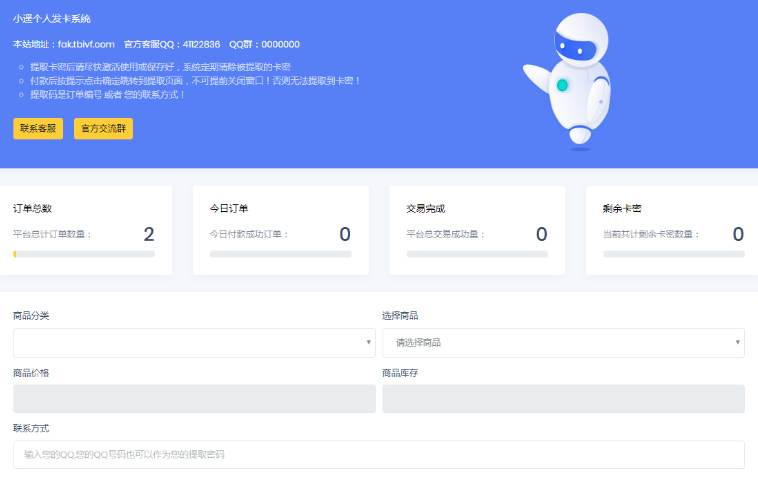Click the 订单总数 count number 2
The image size is (758, 497).
click(149, 235)
